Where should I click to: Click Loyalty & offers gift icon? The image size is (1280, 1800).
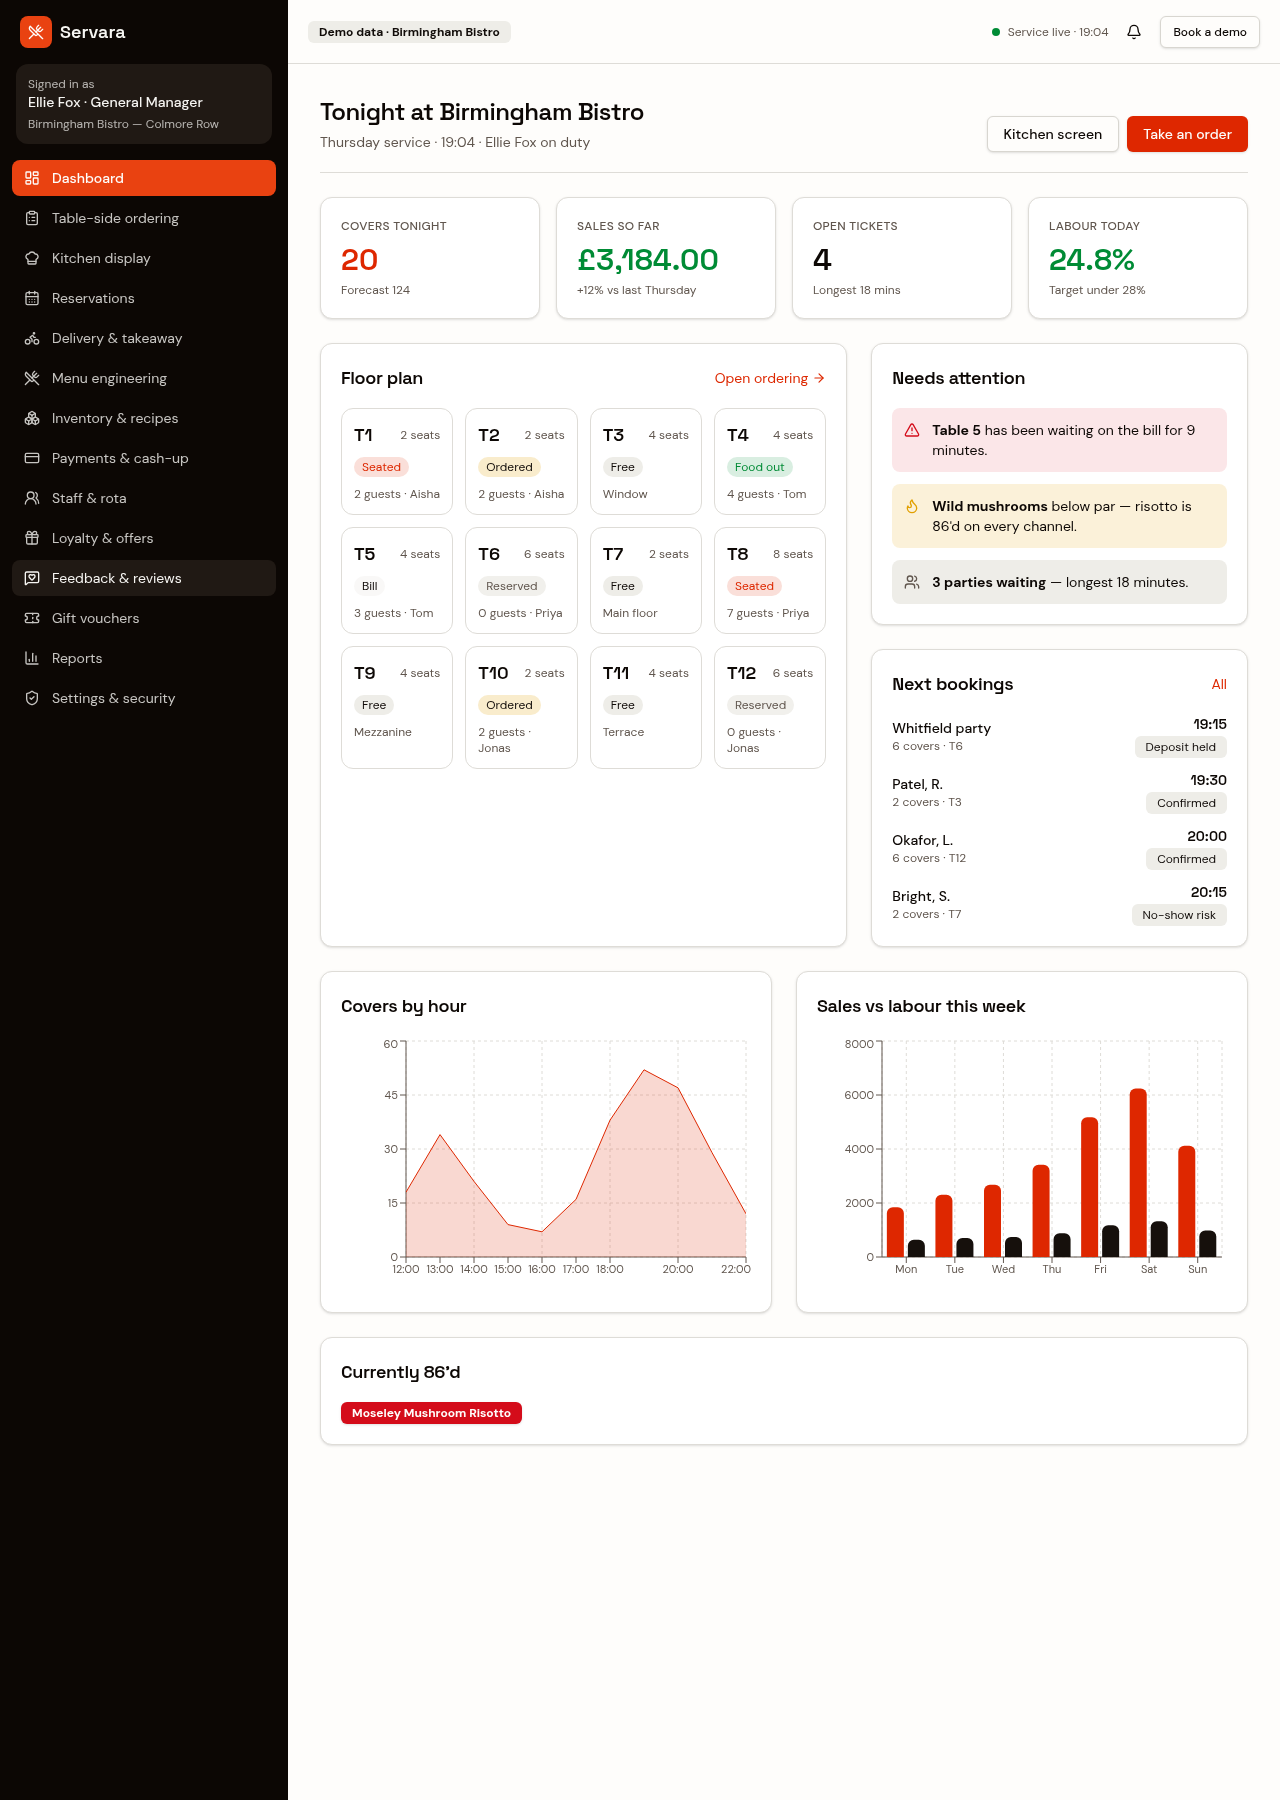32,538
